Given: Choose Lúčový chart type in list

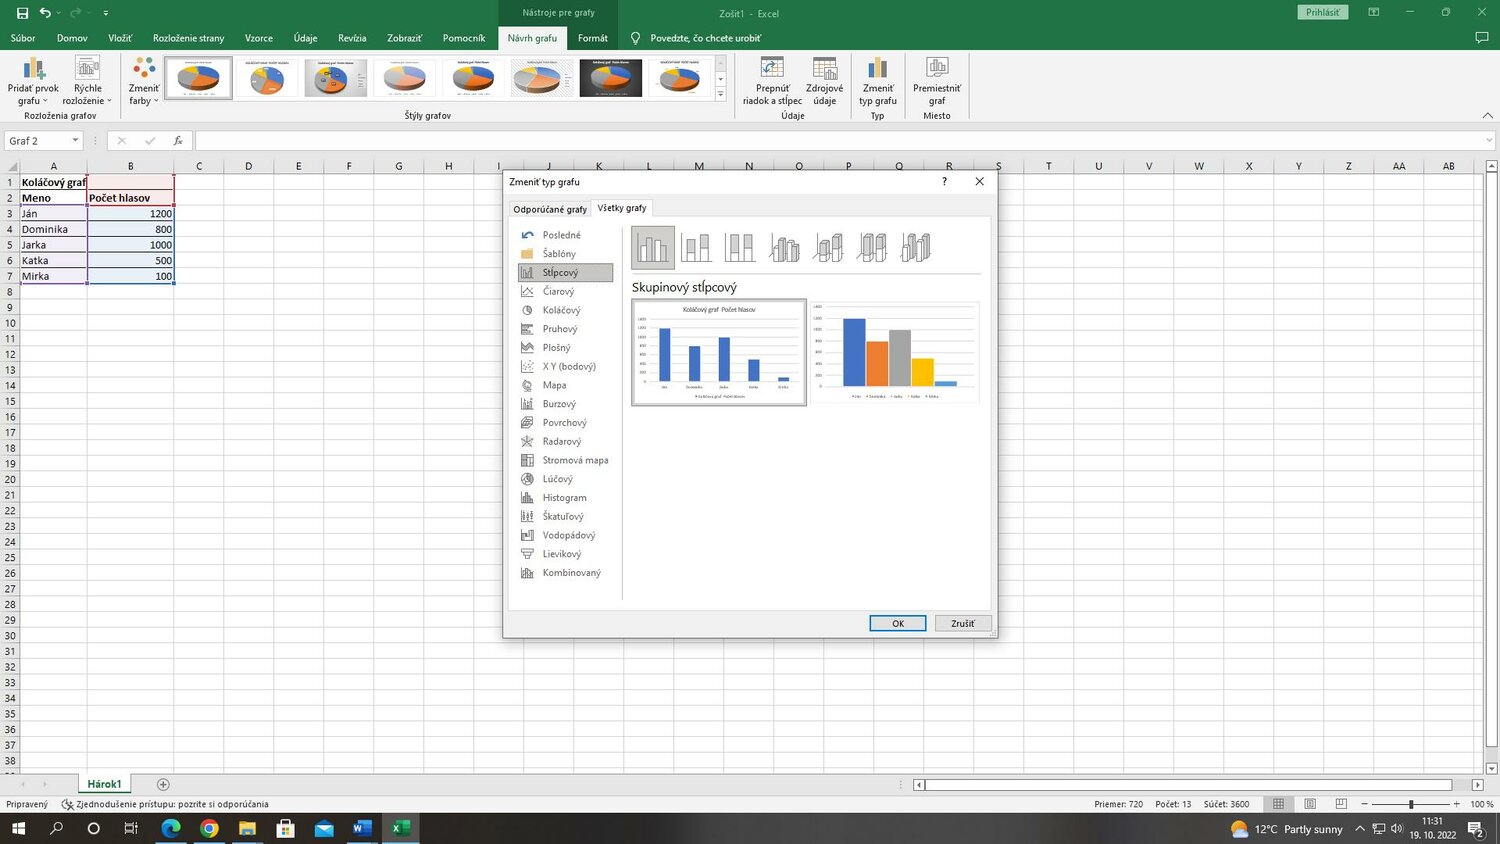Looking at the screenshot, I should (565, 479).
